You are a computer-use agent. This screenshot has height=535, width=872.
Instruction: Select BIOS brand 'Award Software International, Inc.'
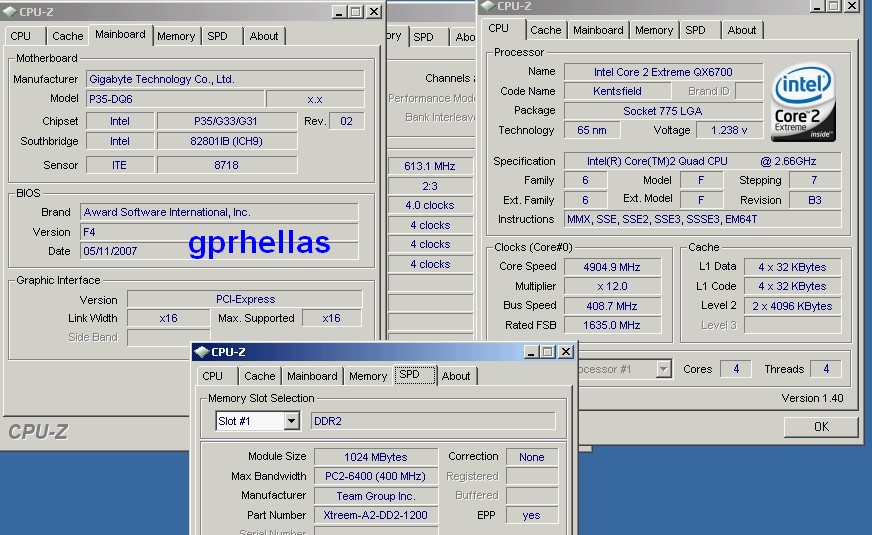click(219, 212)
